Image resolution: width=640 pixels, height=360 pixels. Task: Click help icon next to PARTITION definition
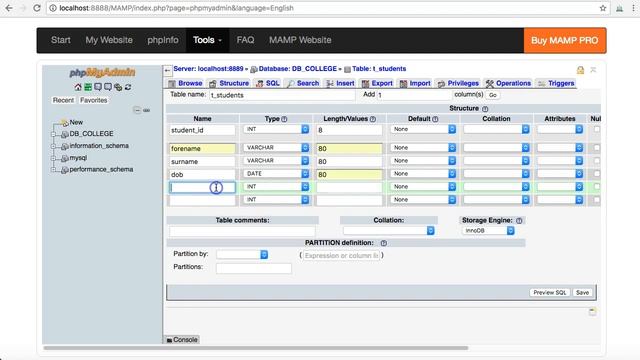pos(384,243)
